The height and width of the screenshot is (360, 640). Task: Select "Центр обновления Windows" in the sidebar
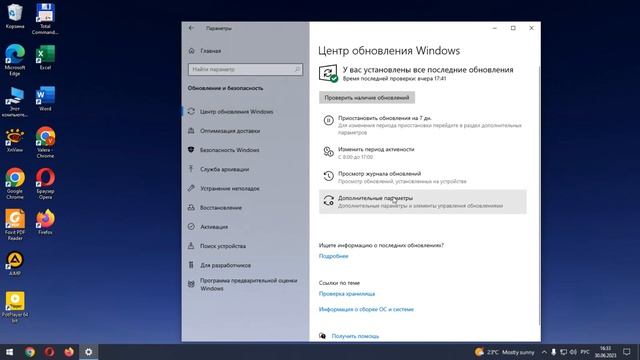[x=245, y=111]
